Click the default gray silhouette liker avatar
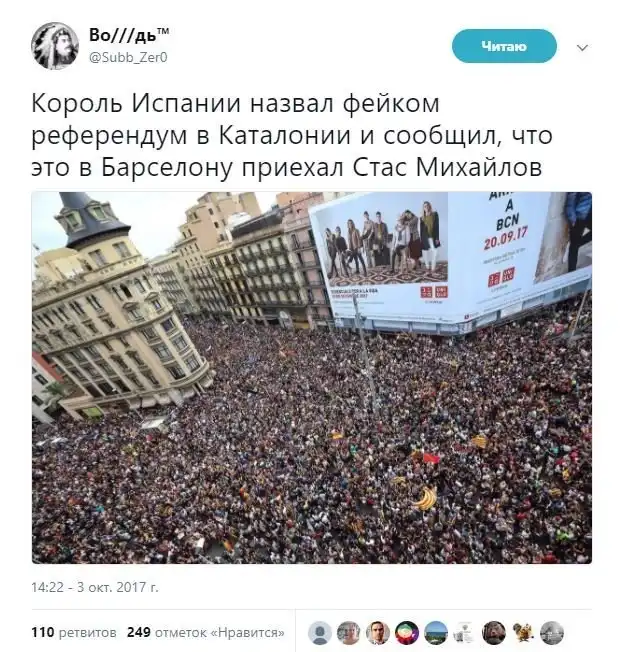Viewport: 623px width, 652px height. pyautogui.click(x=320, y=633)
